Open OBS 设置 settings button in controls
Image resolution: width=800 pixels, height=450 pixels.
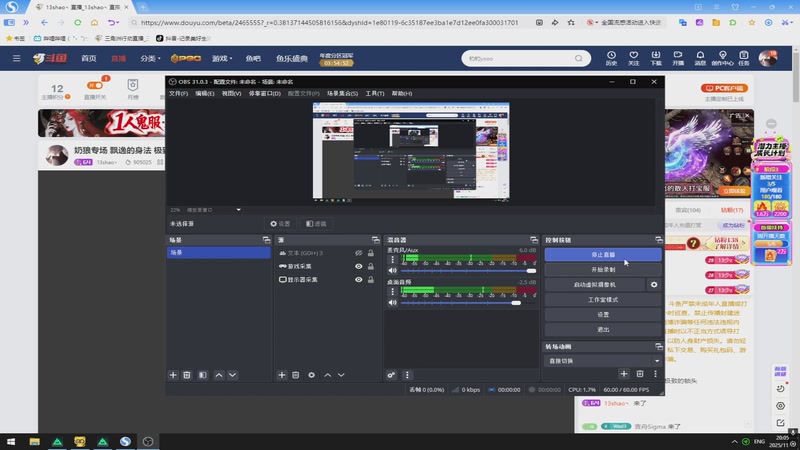(x=603, y=315)
